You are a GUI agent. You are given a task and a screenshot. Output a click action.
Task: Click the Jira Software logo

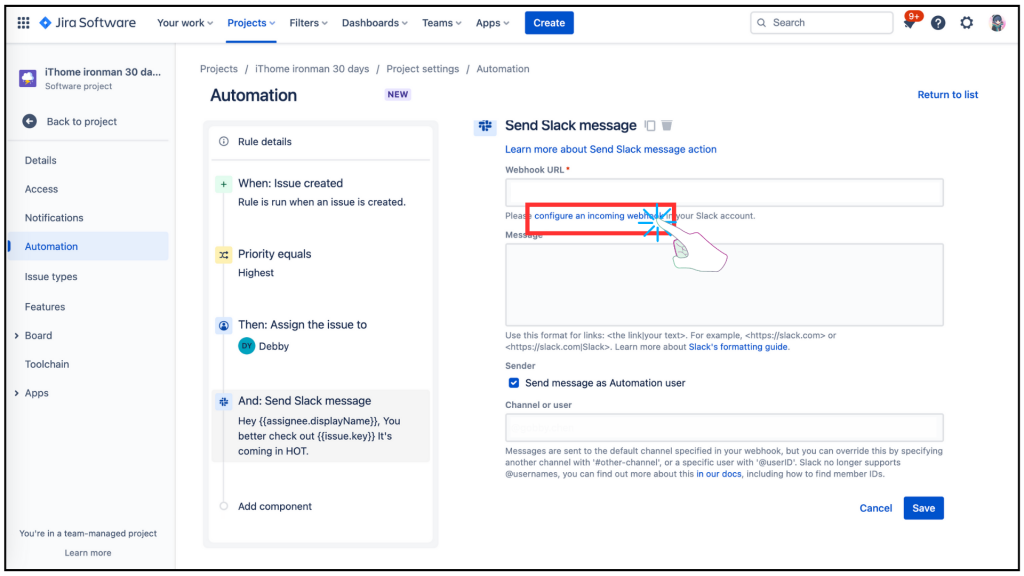[88, 23]
